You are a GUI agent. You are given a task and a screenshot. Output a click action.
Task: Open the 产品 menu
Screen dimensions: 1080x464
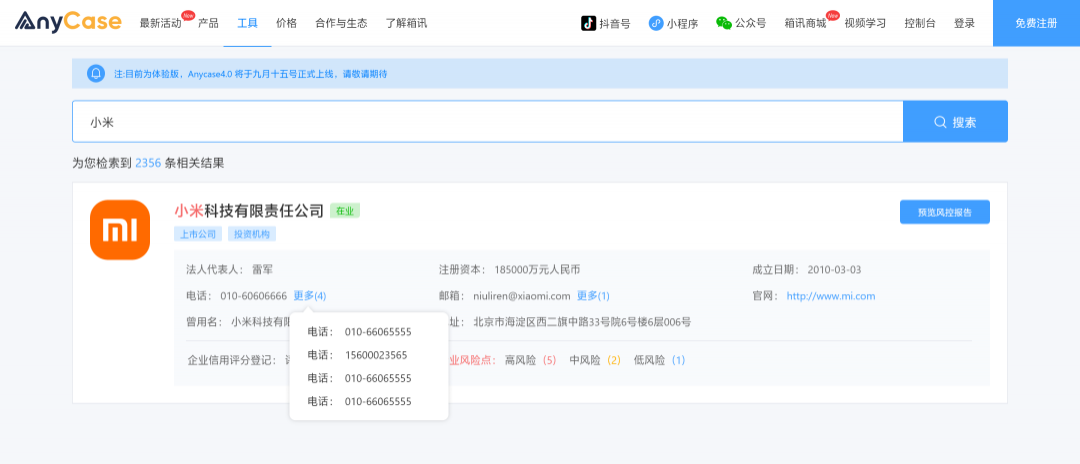(208, 23)
